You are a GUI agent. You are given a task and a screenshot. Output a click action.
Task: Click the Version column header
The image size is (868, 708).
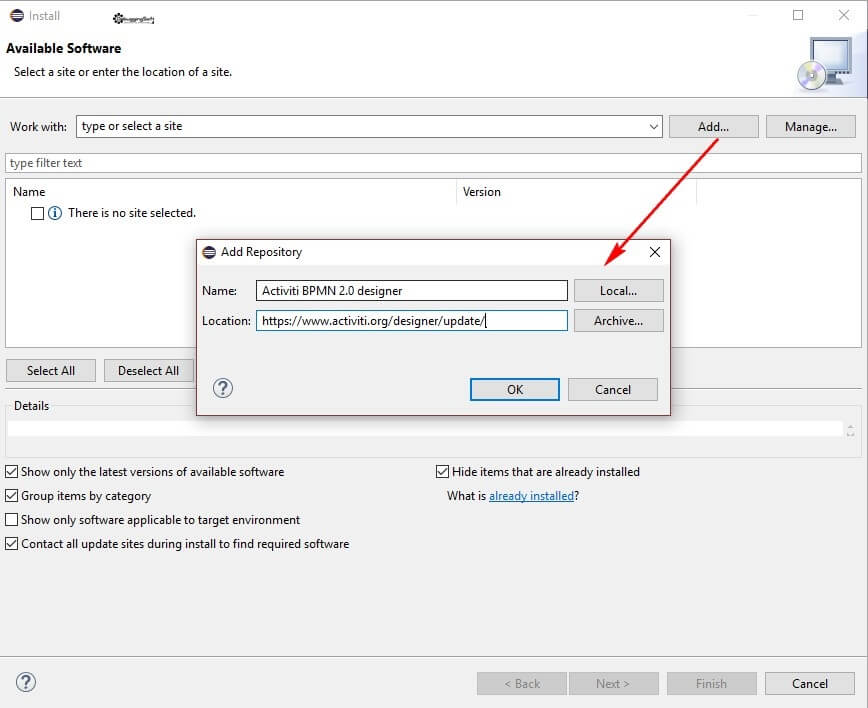tap(577, 192)
